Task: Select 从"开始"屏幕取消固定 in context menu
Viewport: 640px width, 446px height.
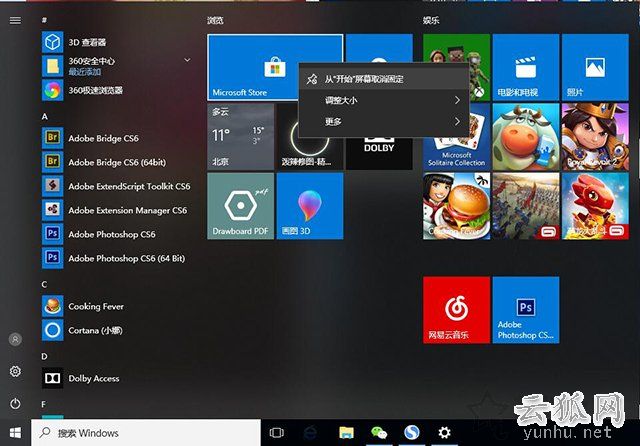Action: tap(384, 79)
